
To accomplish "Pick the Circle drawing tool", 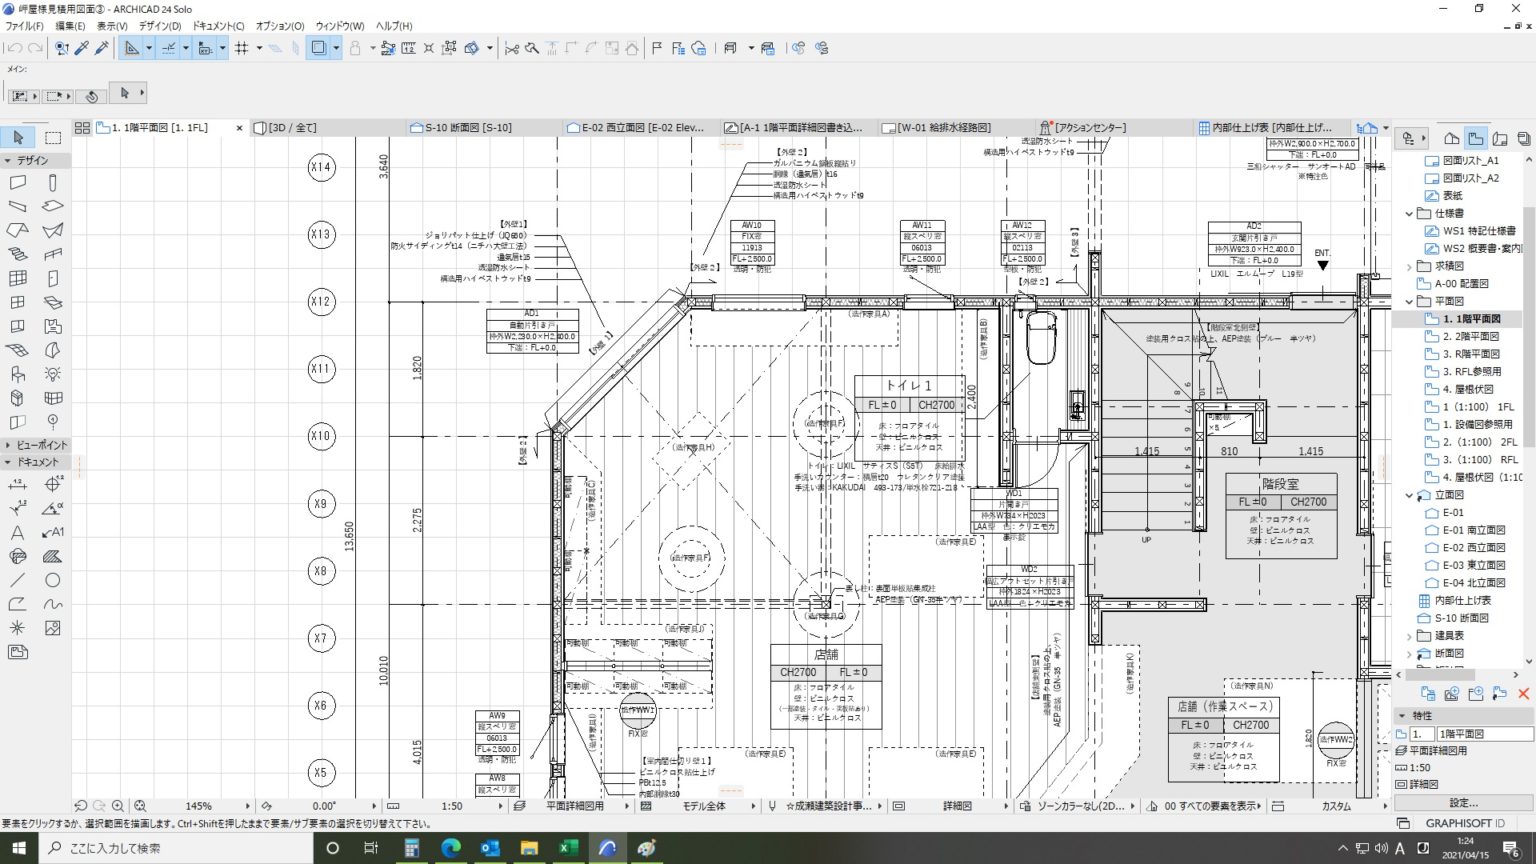I will point(53,580).
